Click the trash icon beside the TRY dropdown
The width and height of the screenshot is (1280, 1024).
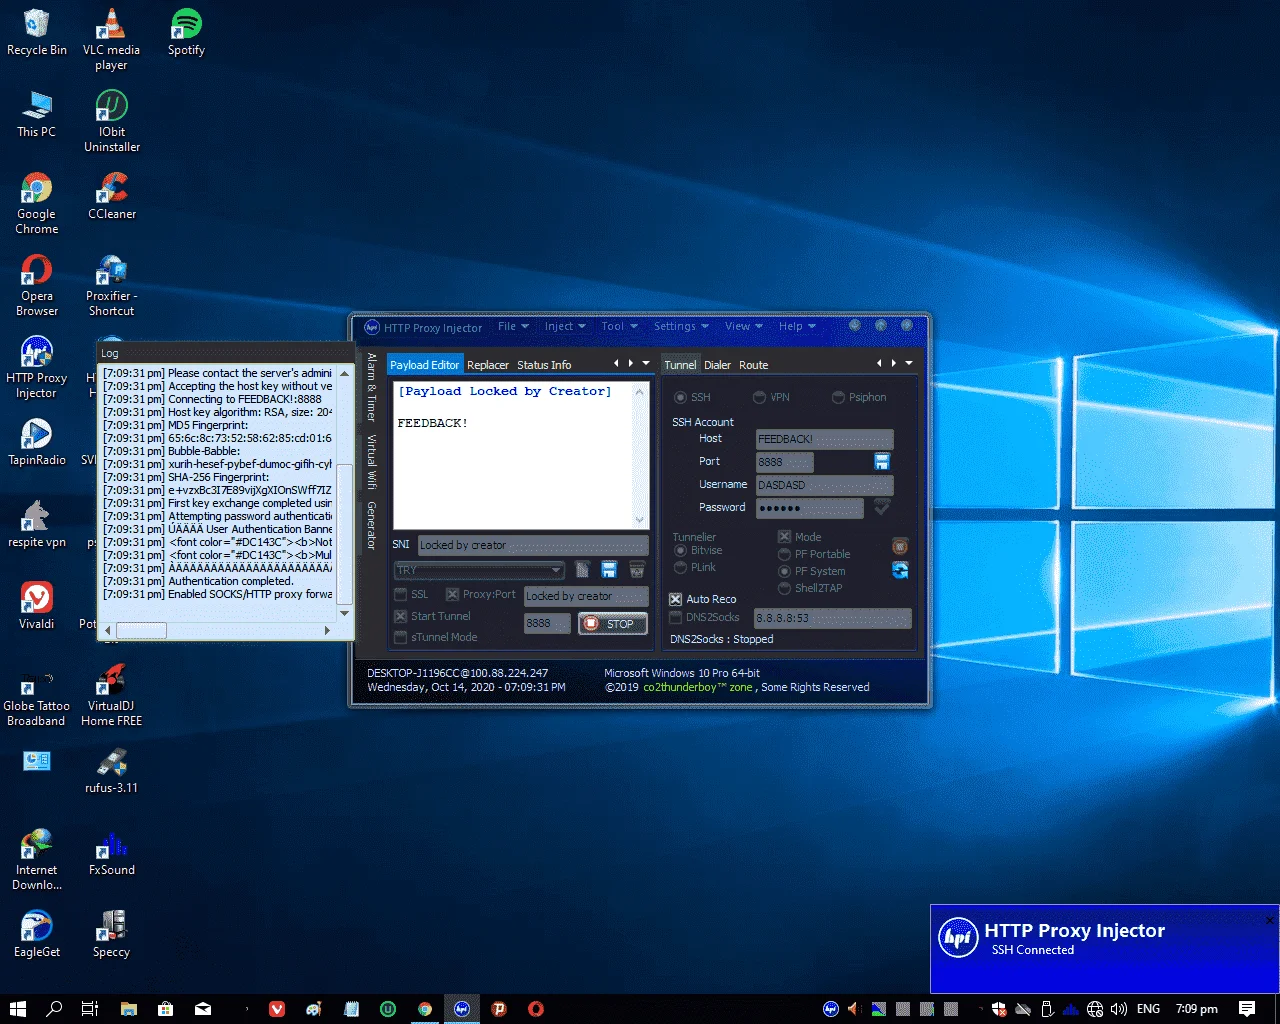(x=637, y=570)
